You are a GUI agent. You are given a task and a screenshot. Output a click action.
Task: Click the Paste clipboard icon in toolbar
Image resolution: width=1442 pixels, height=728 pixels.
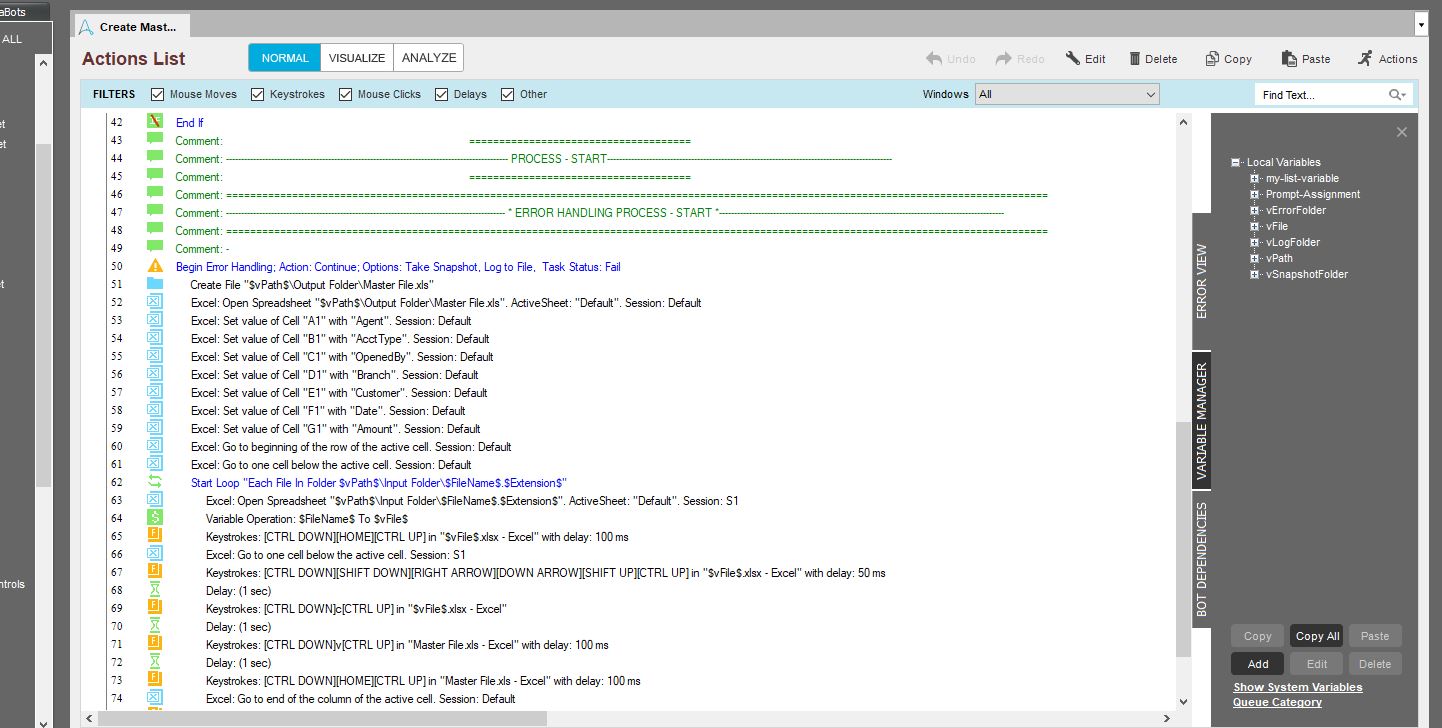pos(1289,59)
